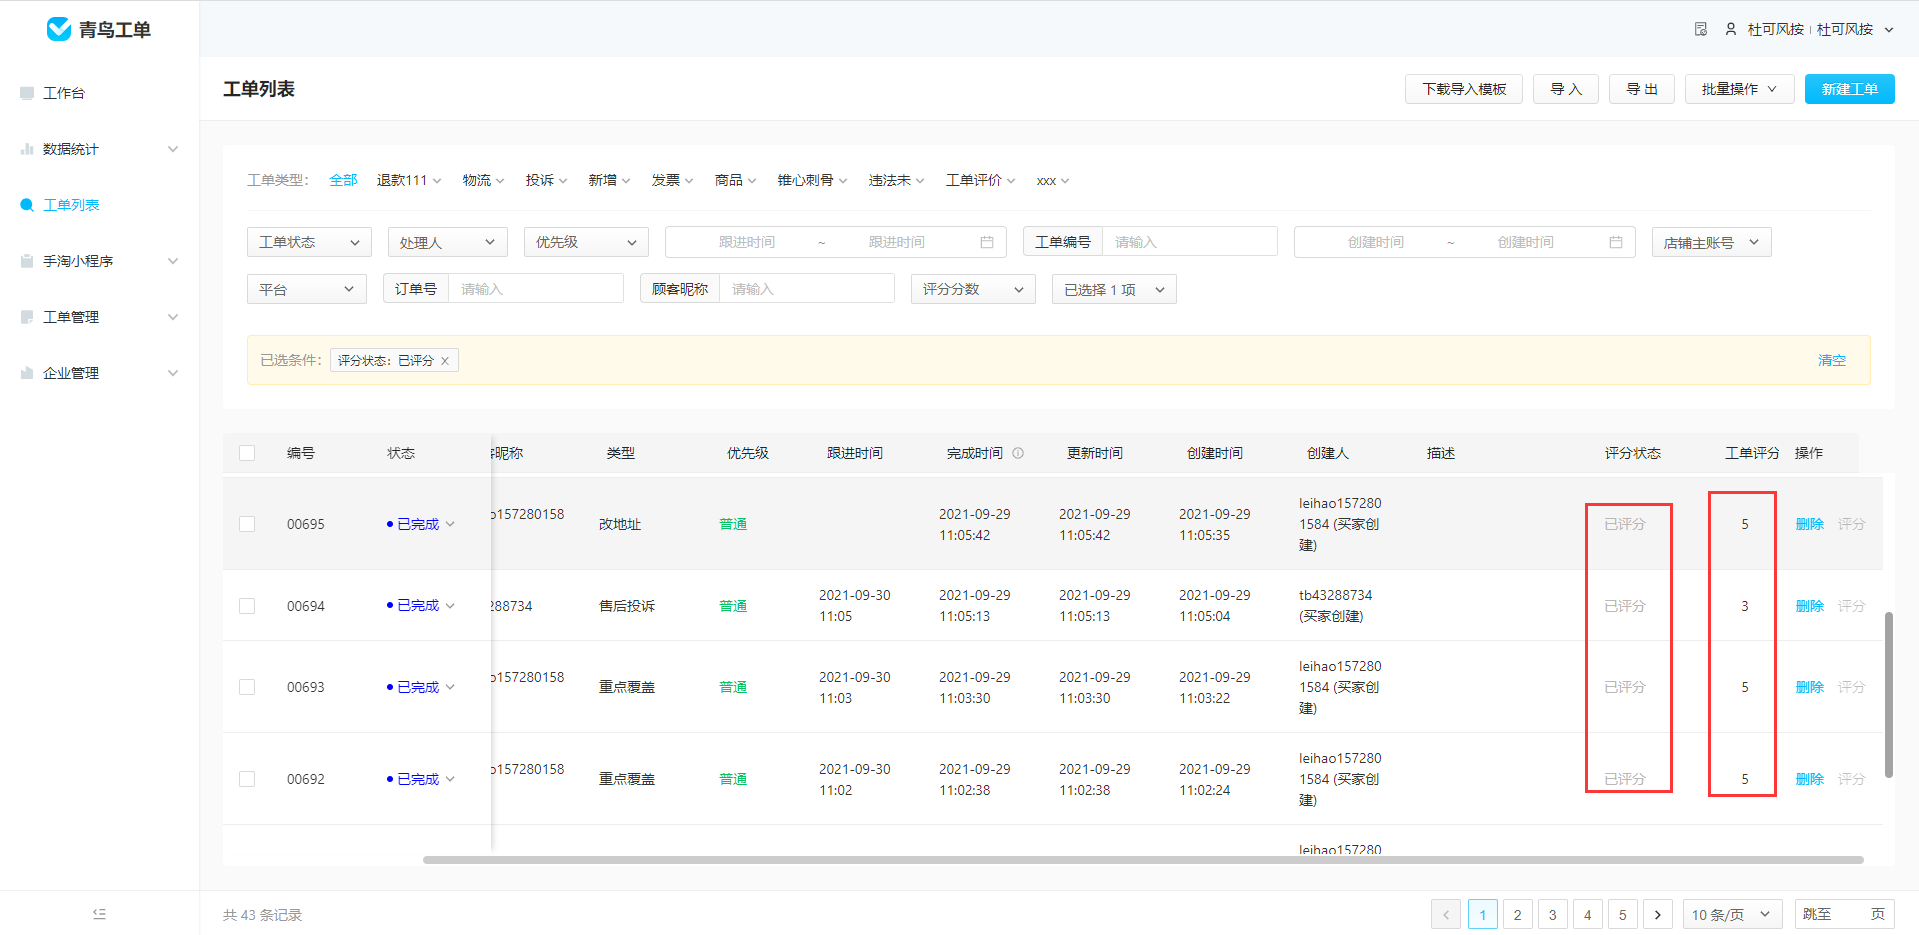This screenshot has width=1919, height=935.
Task: Open the 物流 order type filter
Action: (484, 180)
